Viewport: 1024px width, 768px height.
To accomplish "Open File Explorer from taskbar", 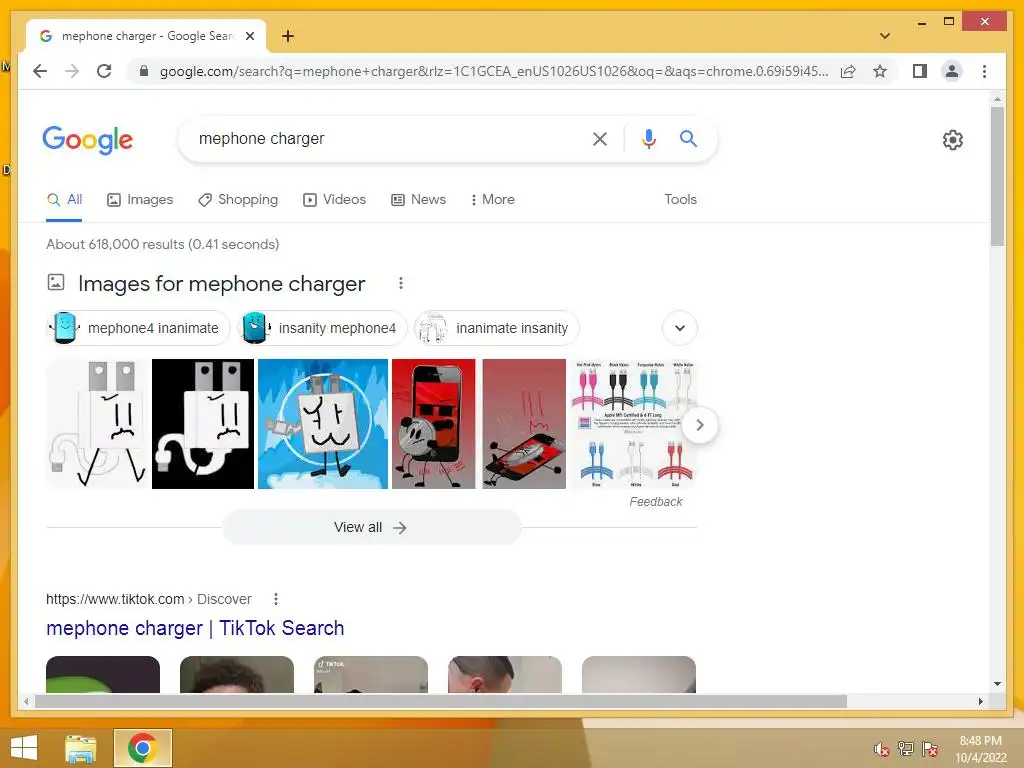I will [80, 748].
